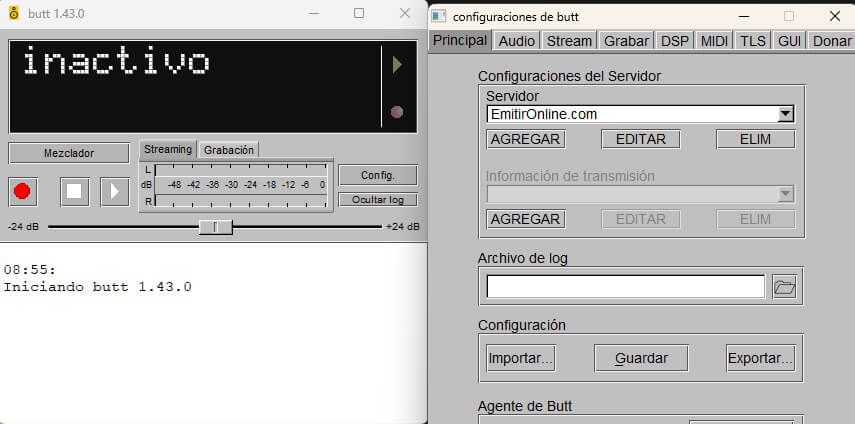
Task: Click AGREGAR under Servidor
Action: tap(526, 139)
